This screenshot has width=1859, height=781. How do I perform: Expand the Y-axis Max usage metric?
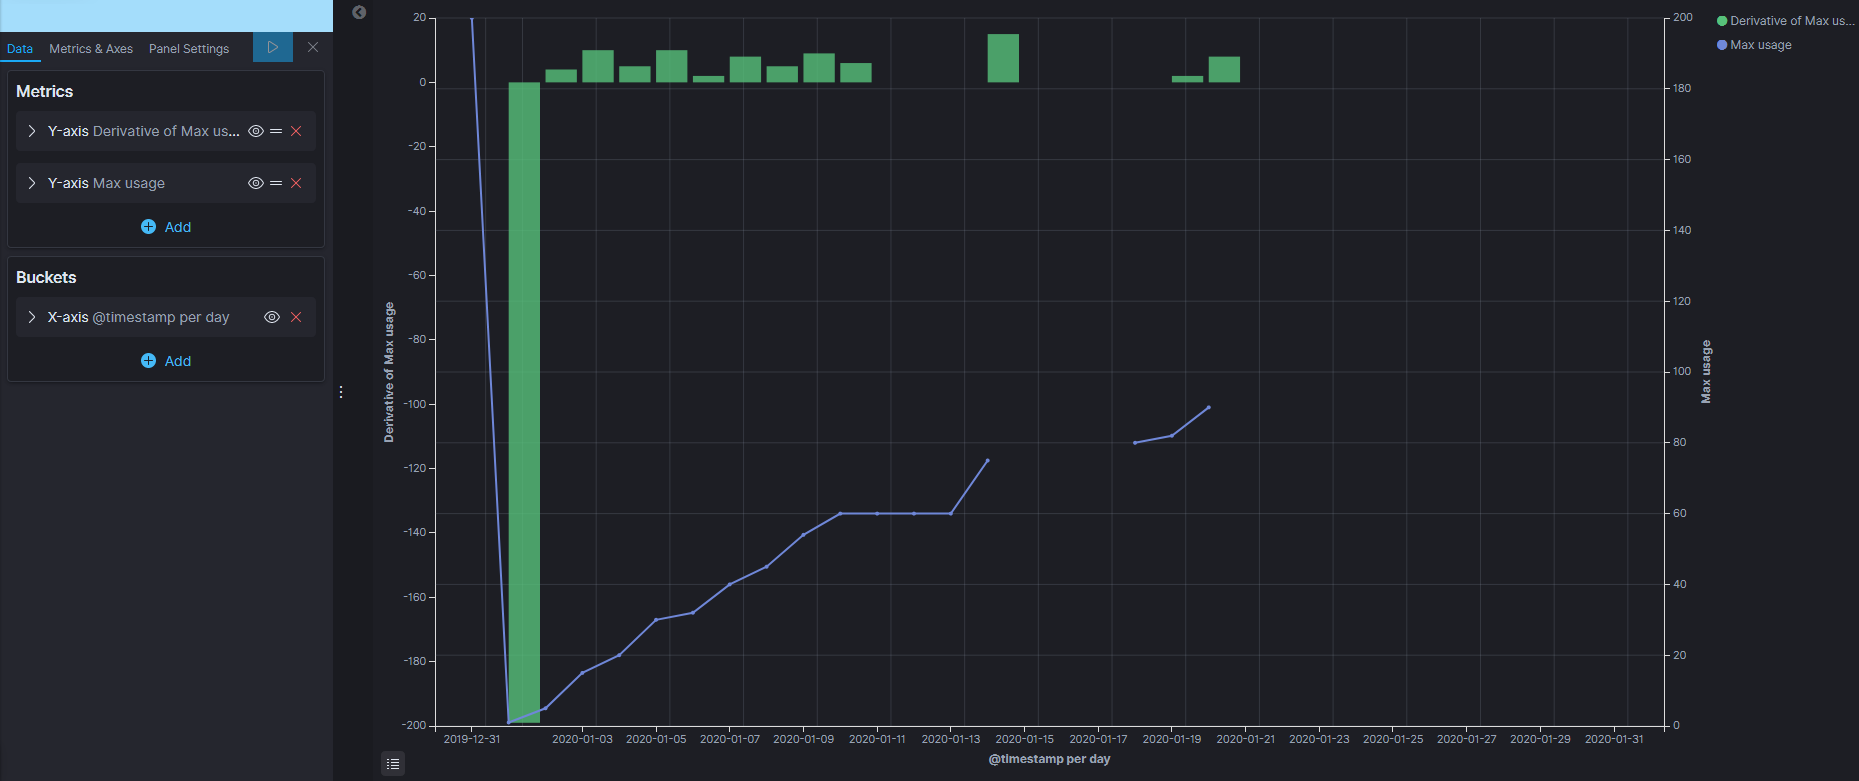tap(32, 183)
